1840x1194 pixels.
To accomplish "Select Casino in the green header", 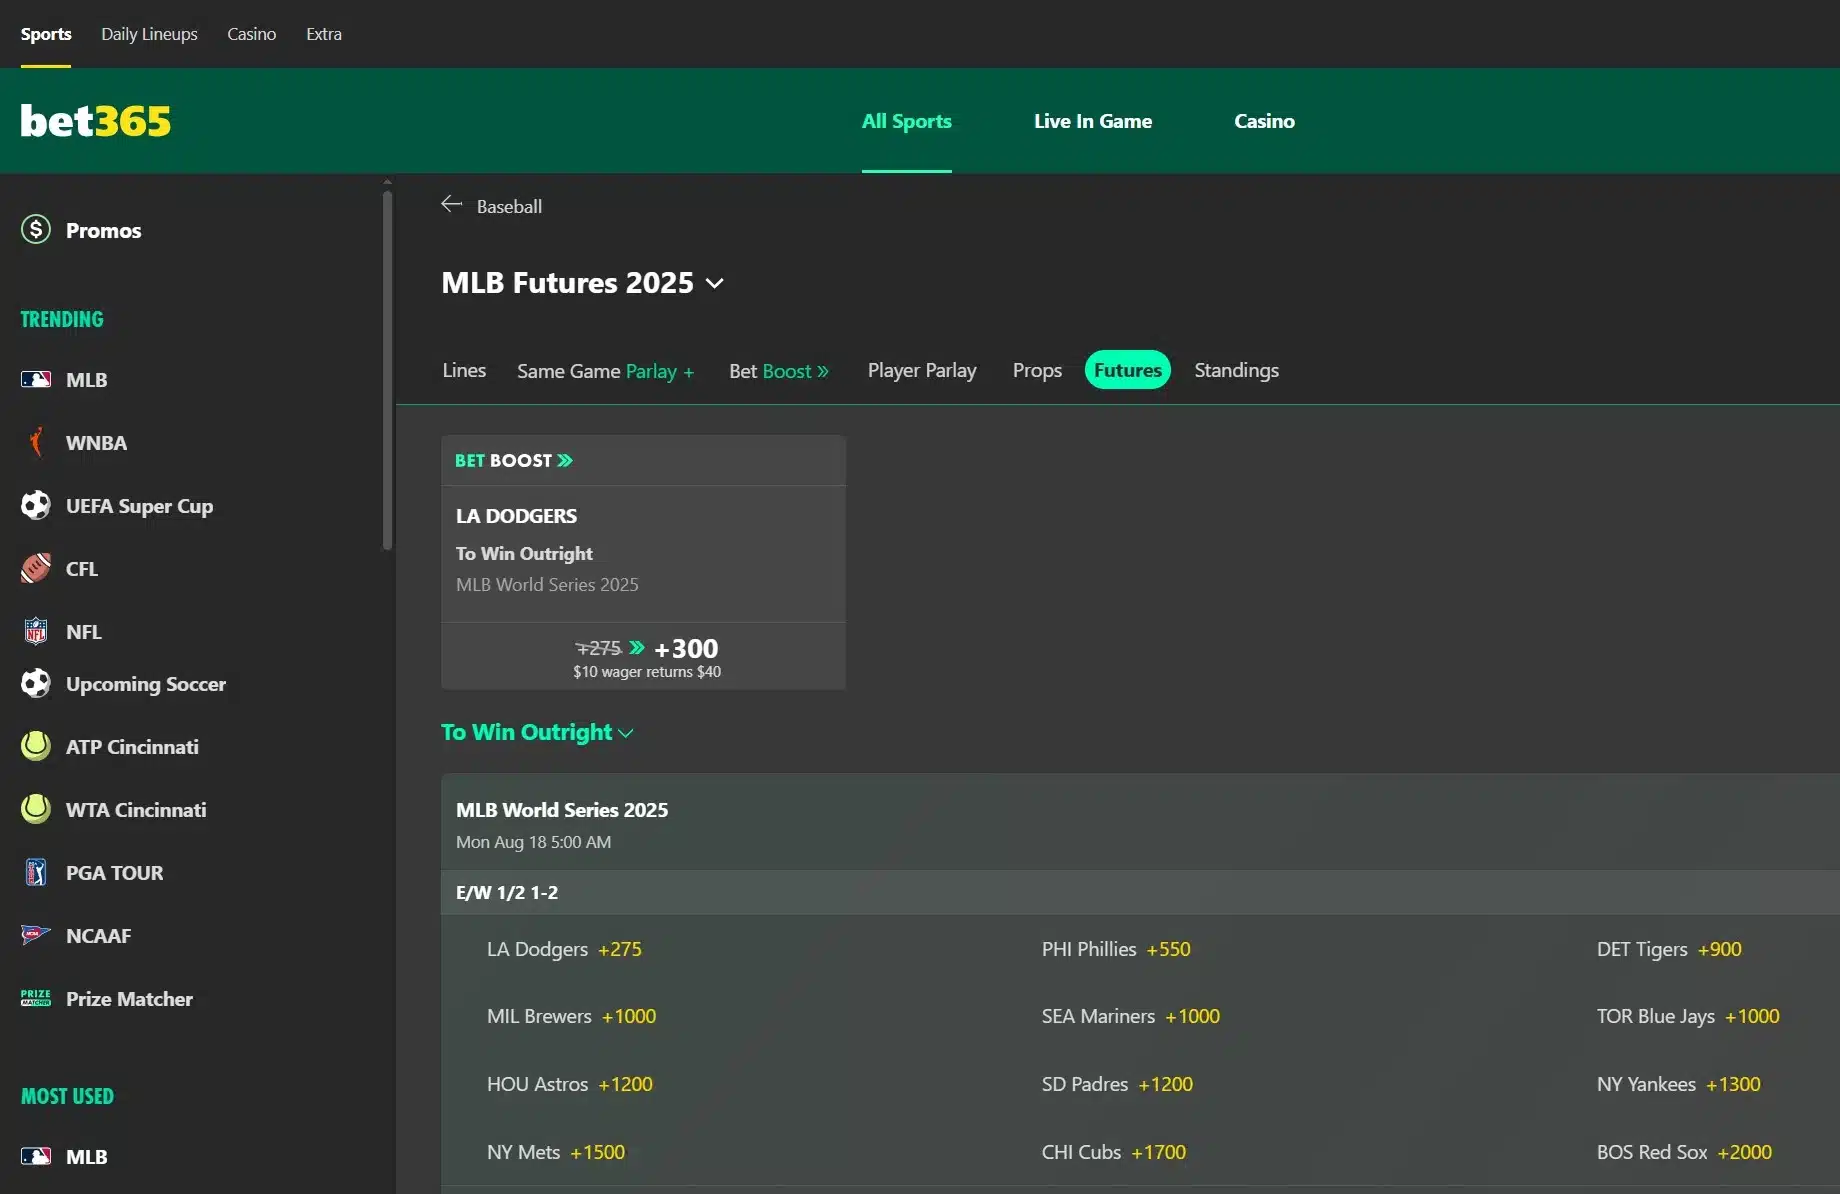I will (x=1264, y=121).
